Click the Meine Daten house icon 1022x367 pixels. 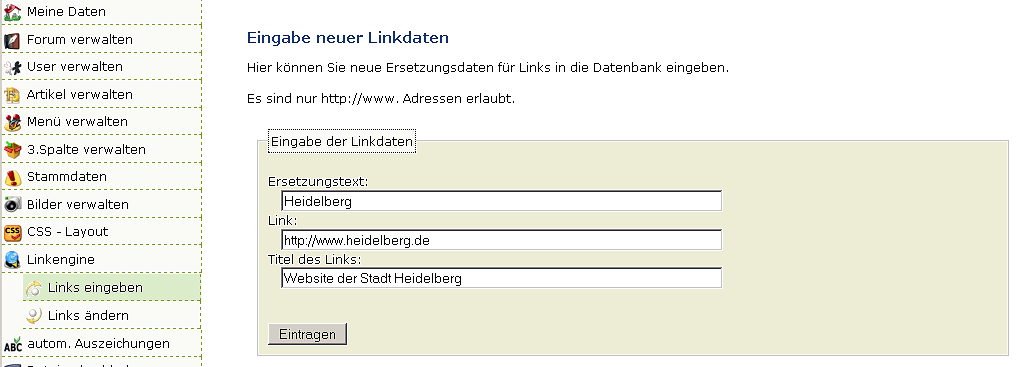click(12, 12)
